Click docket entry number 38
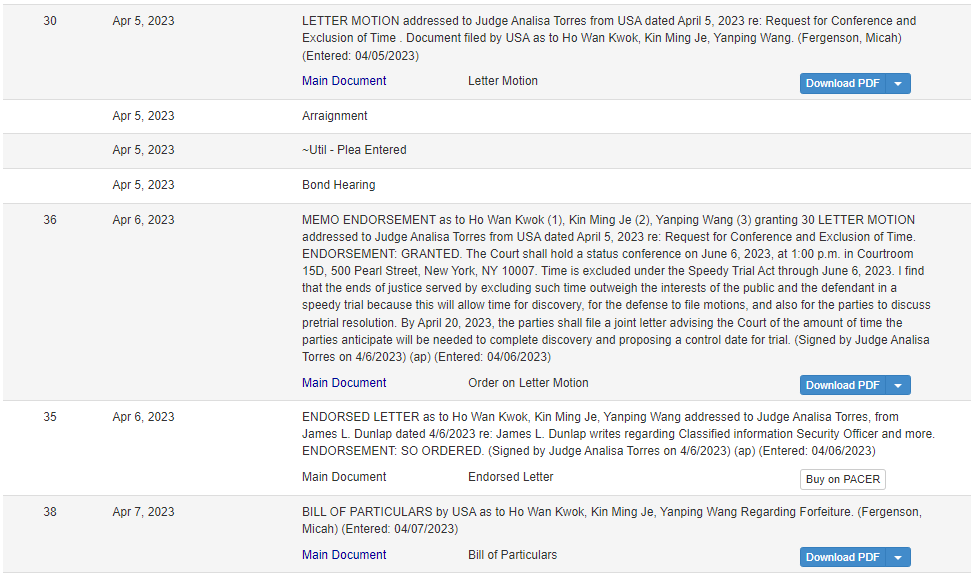 click(x=50, y=512)
